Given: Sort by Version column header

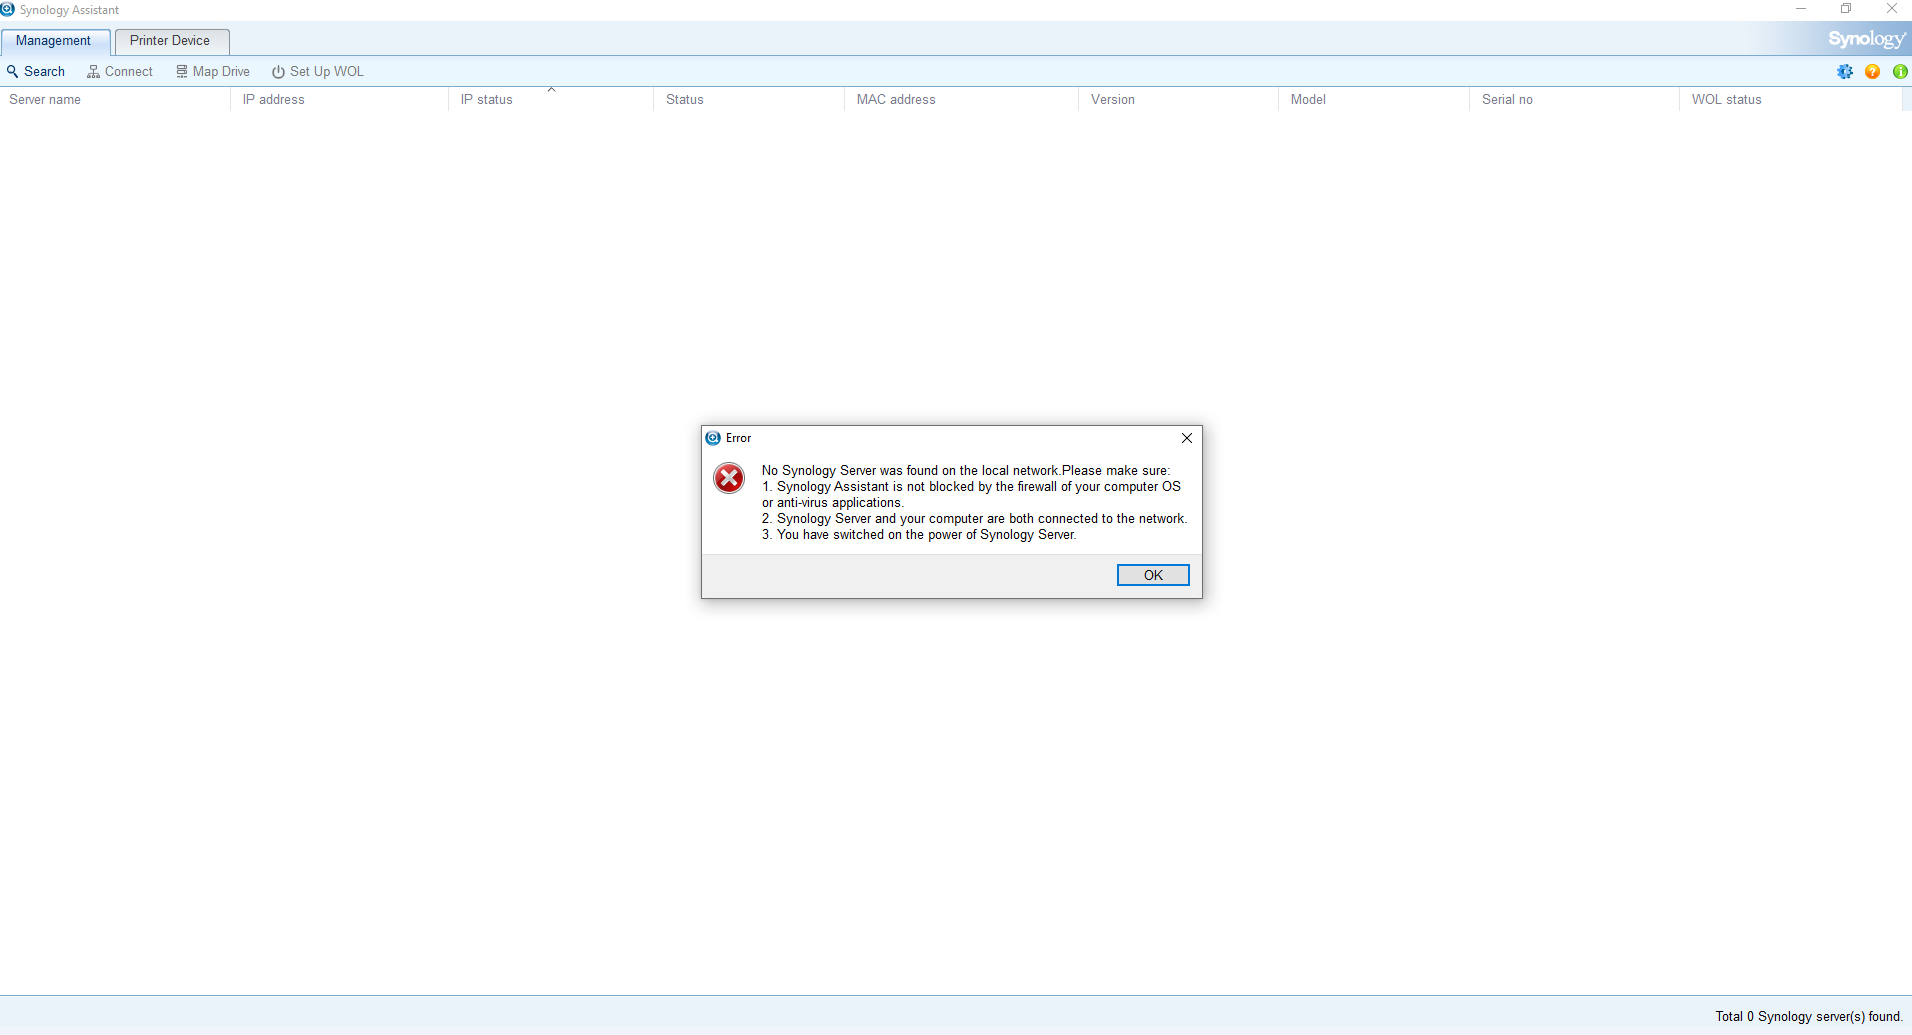Looking at the screenshot, I should [x=1178, y=100].
